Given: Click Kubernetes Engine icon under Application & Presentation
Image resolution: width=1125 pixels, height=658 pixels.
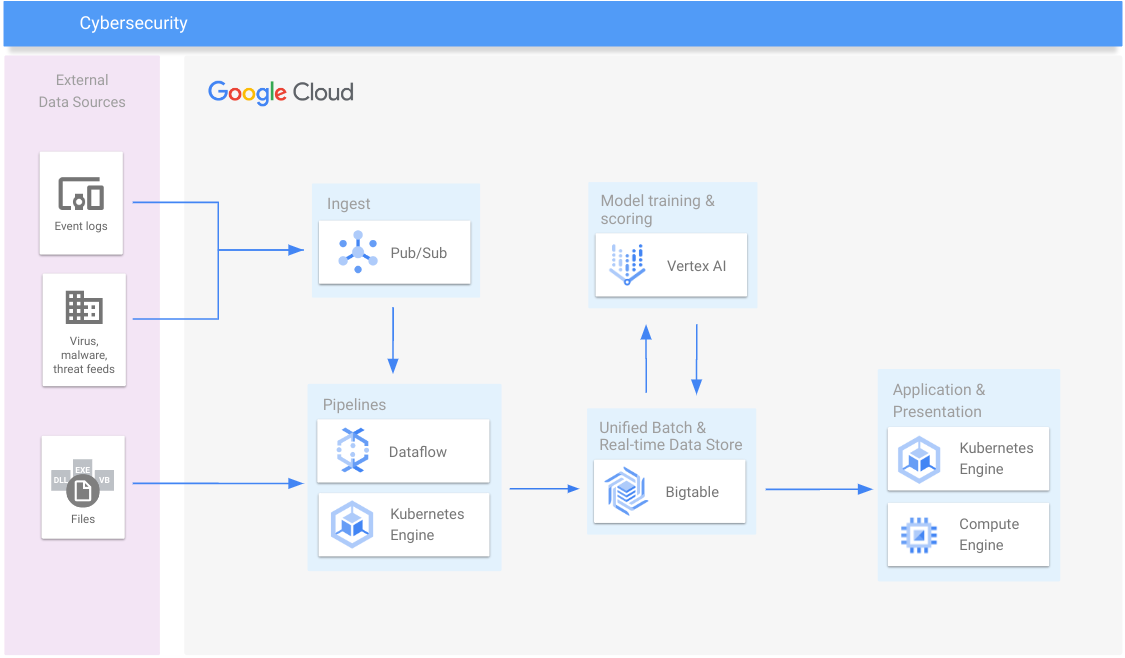Looking at the screenshot, I should (917, 459).
